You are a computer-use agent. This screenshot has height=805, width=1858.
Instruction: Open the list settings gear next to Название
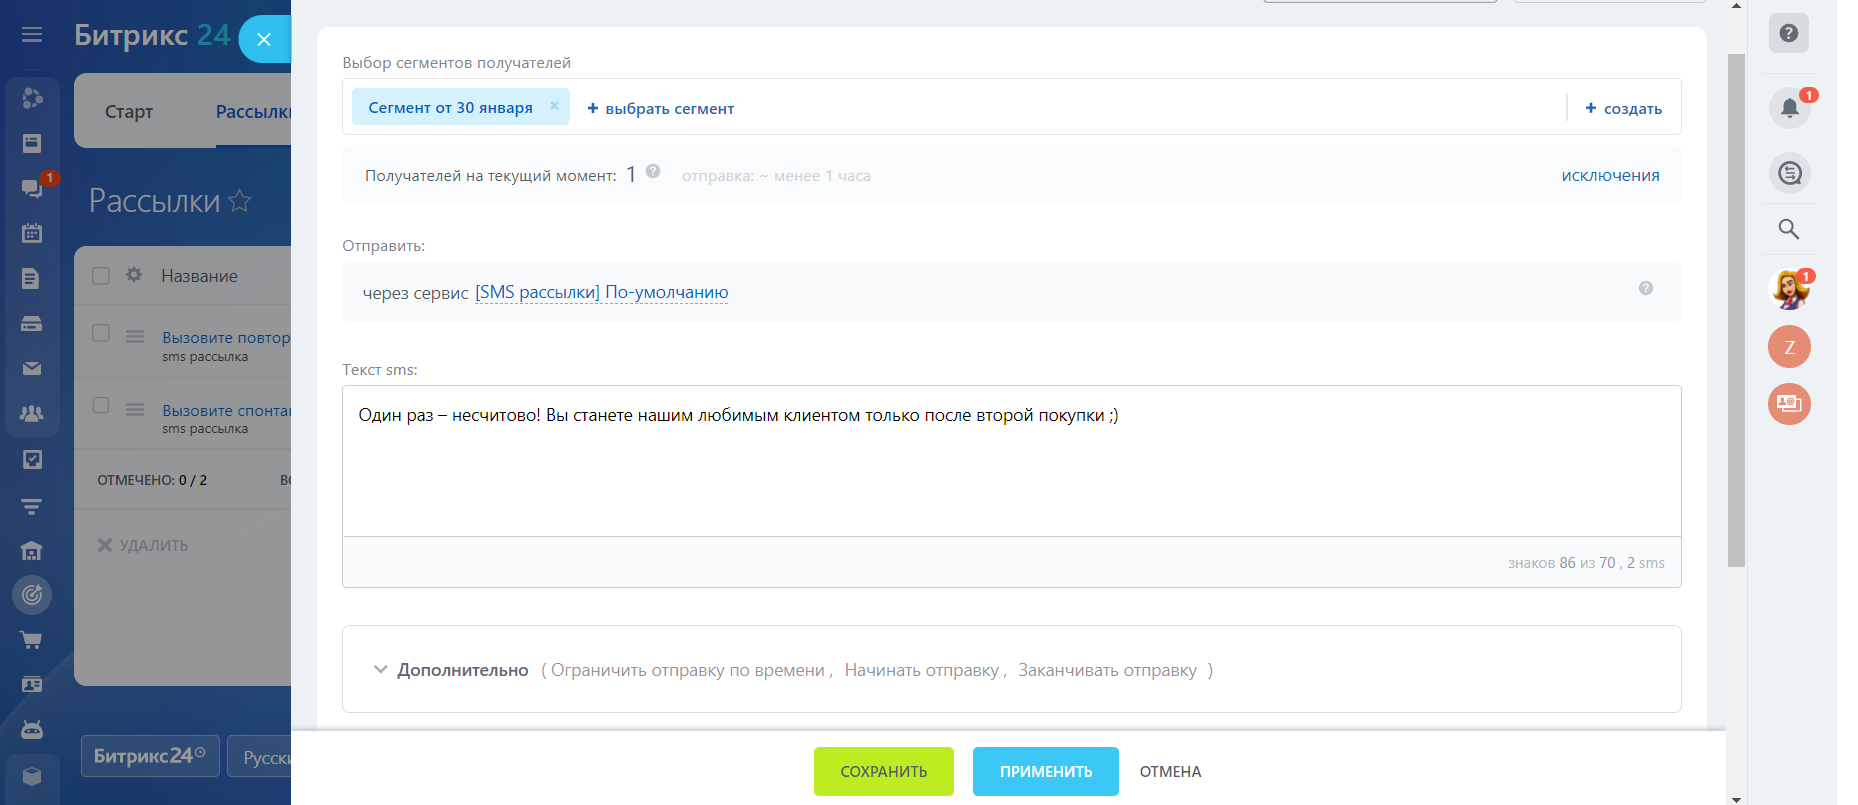click(134, 275)
